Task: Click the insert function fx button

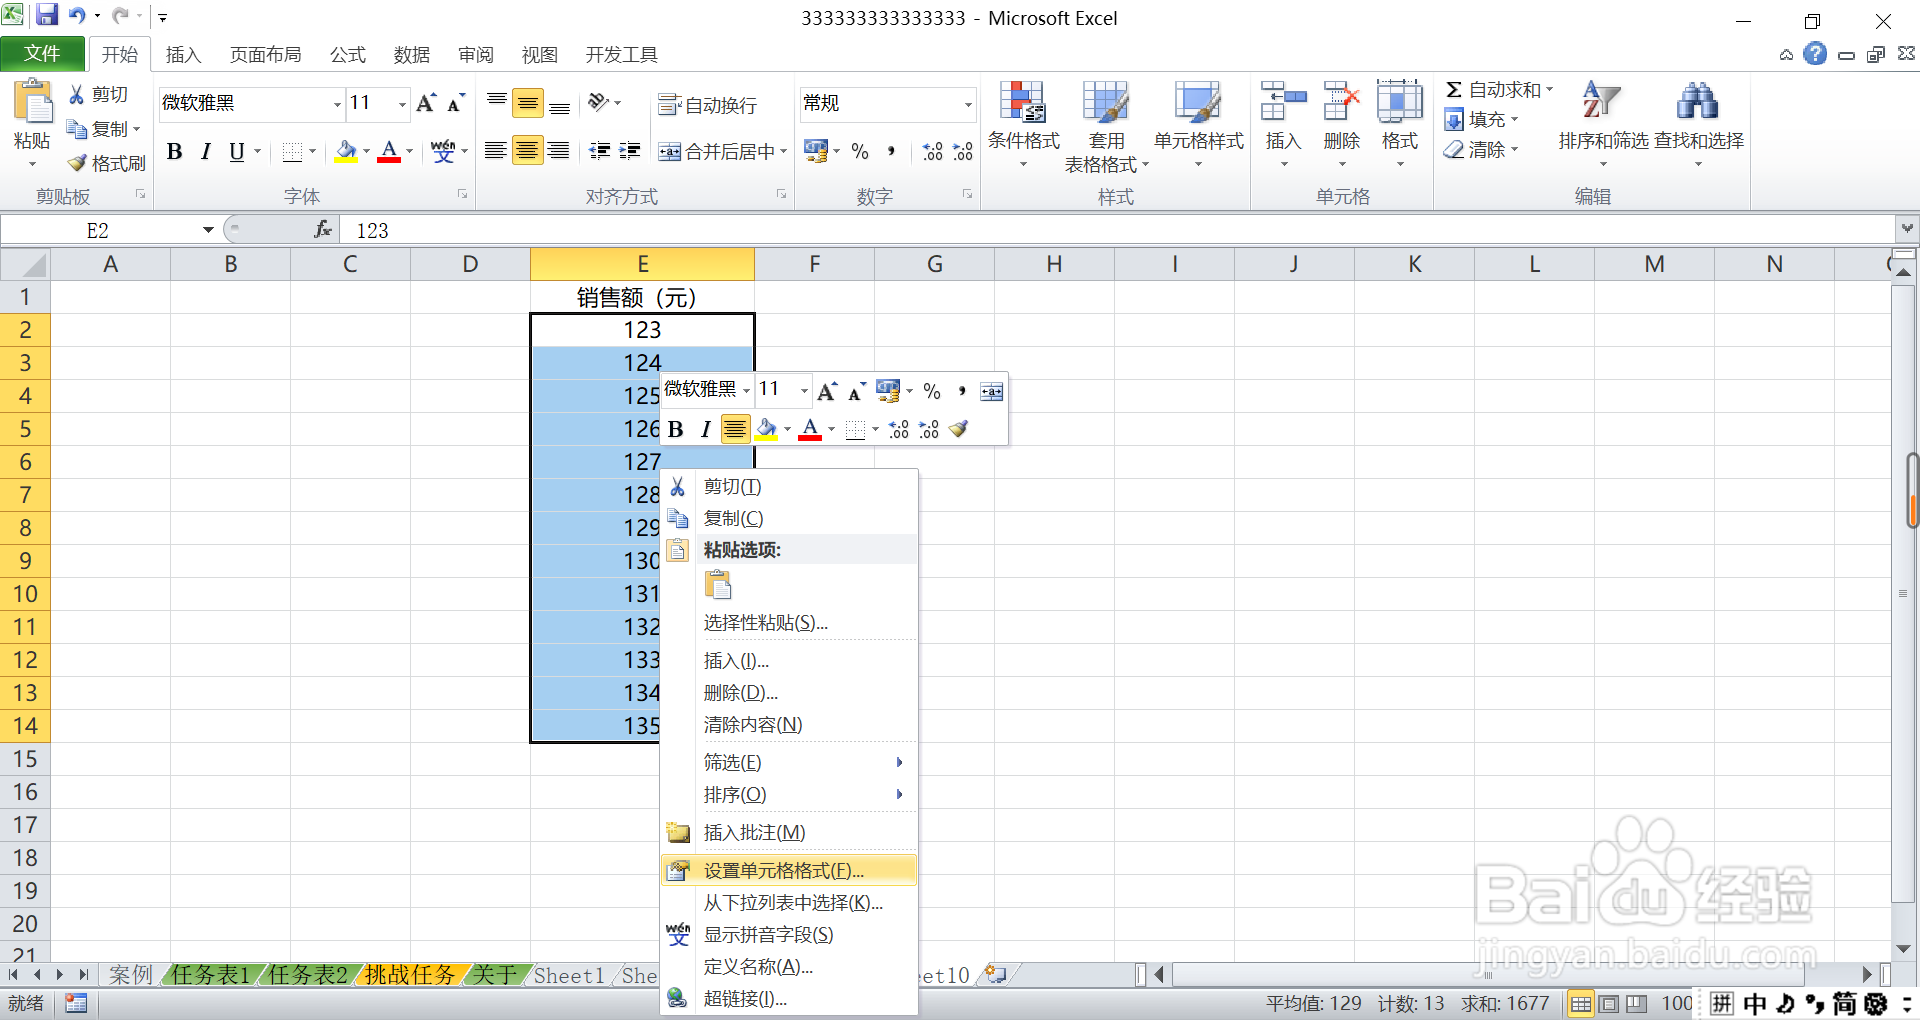Action: (323, 230)
